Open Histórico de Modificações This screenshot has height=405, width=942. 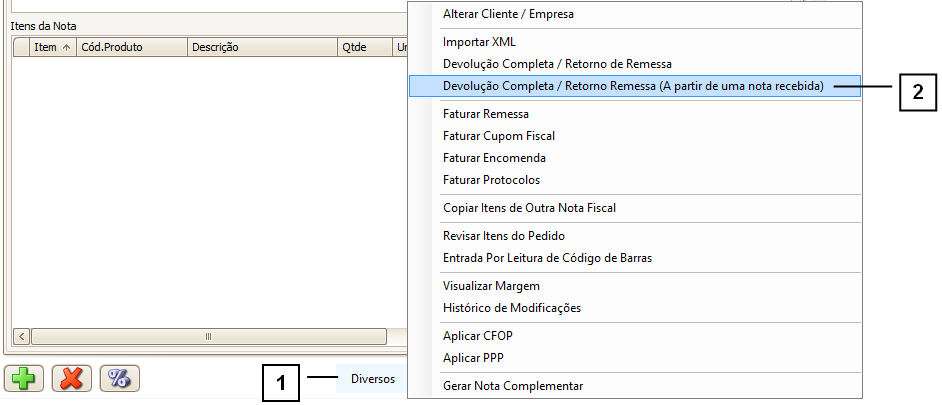coord(511,308)
